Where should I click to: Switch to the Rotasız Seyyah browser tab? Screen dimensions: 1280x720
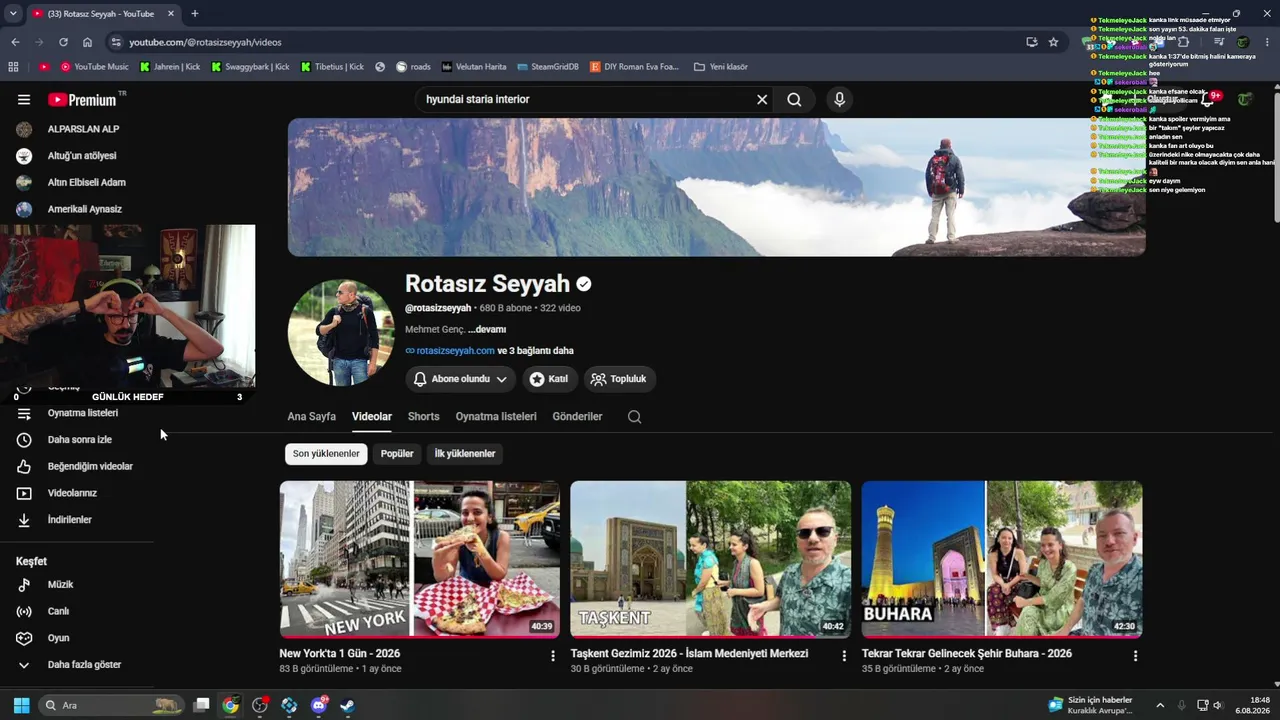pos(102,14)
